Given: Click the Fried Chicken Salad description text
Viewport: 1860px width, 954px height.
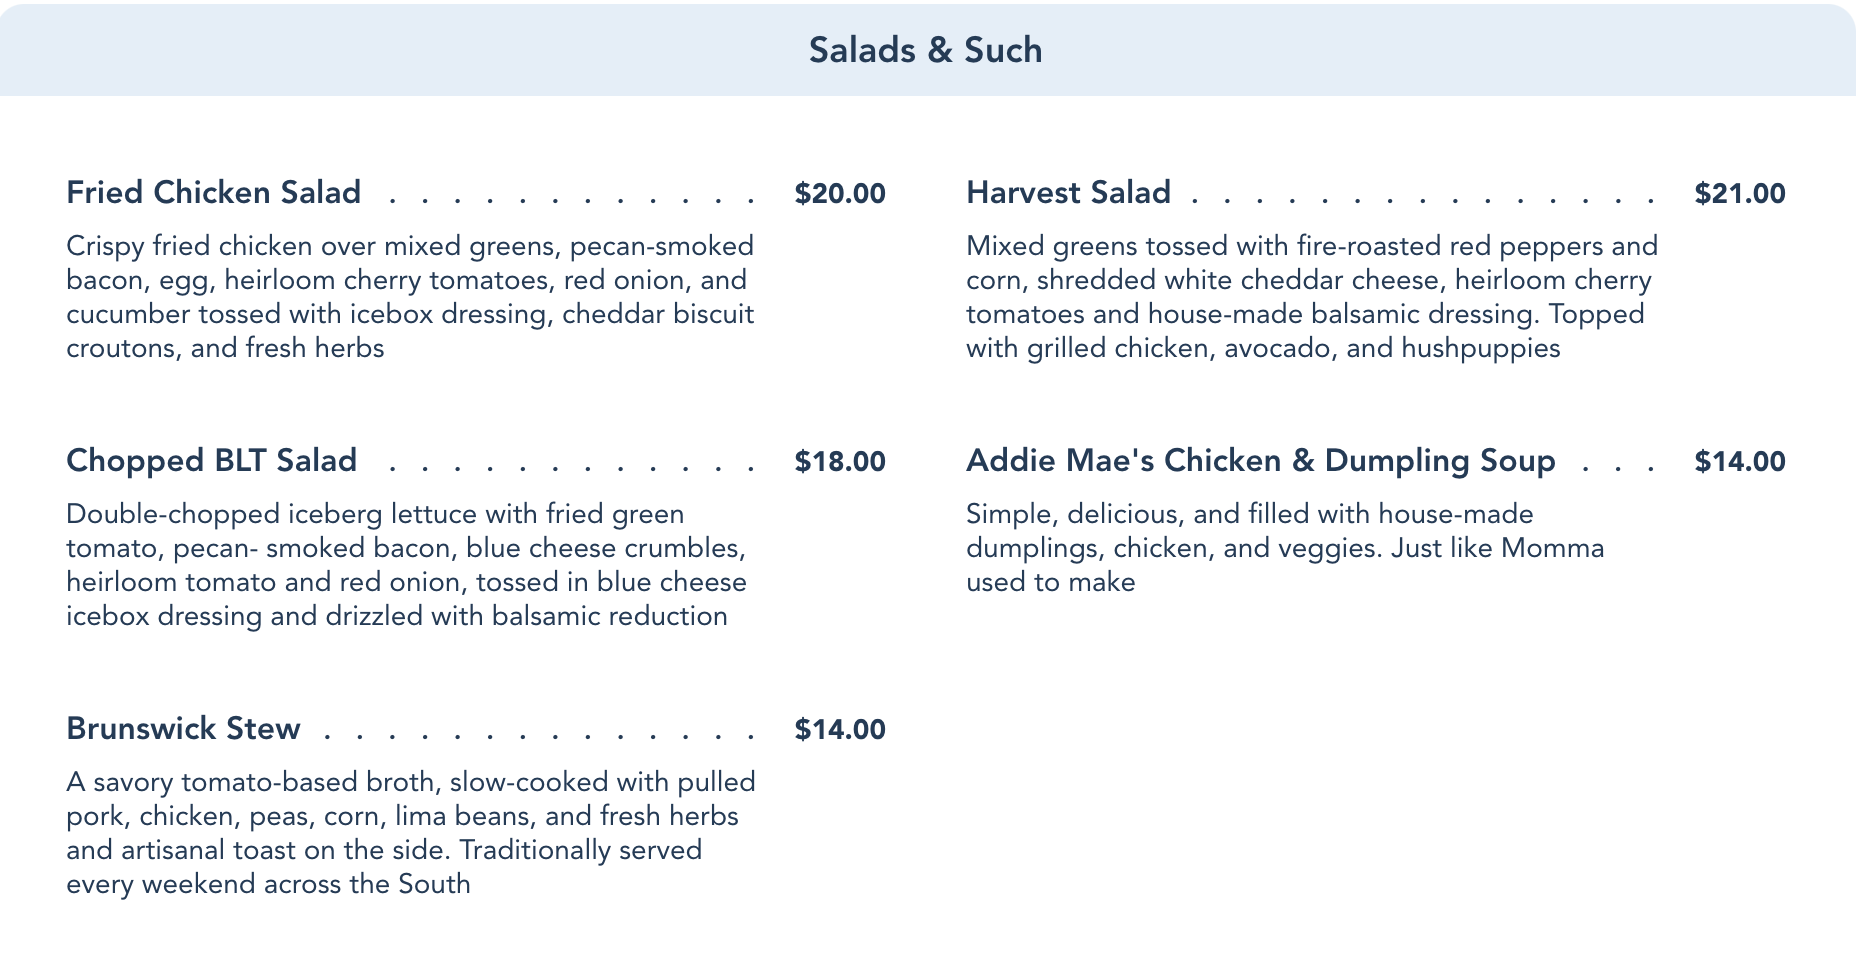Looking at the screenshot, I should pos(410,297).
